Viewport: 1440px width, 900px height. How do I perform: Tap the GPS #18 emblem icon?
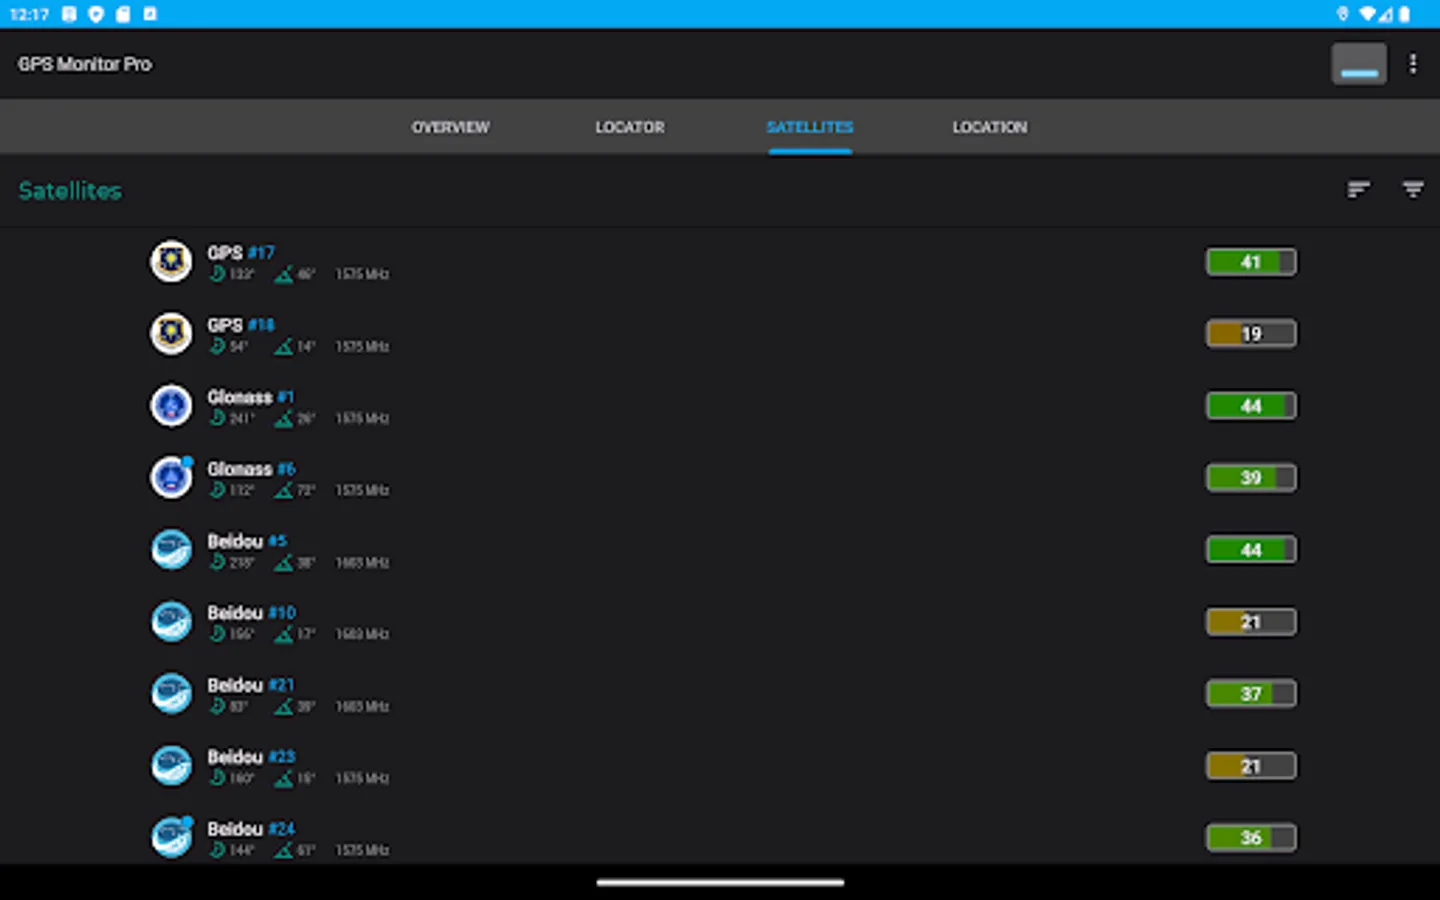[171, 334]
